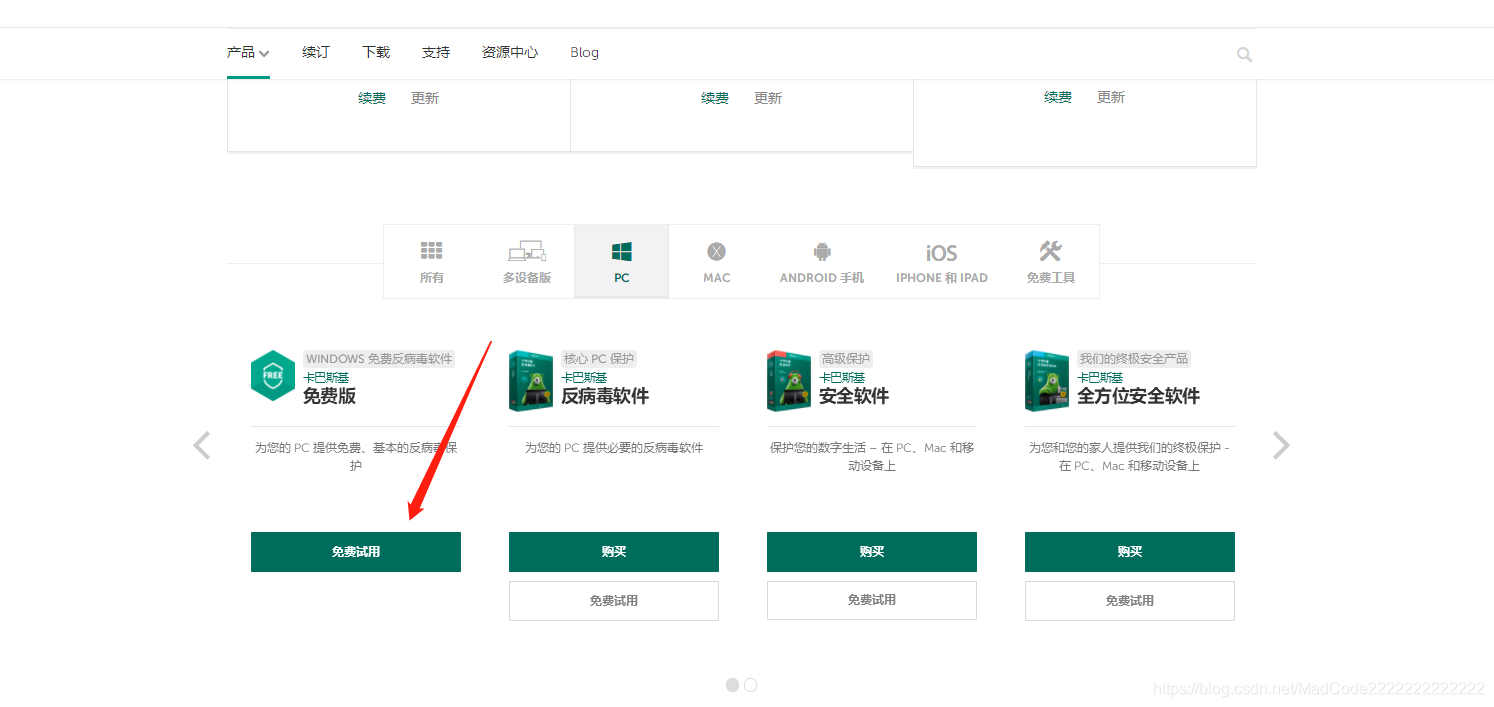This screenshot has height=707, width=1494.
Task: Click the 反病毒软件 product box image
Action: [x=531, y=381]
